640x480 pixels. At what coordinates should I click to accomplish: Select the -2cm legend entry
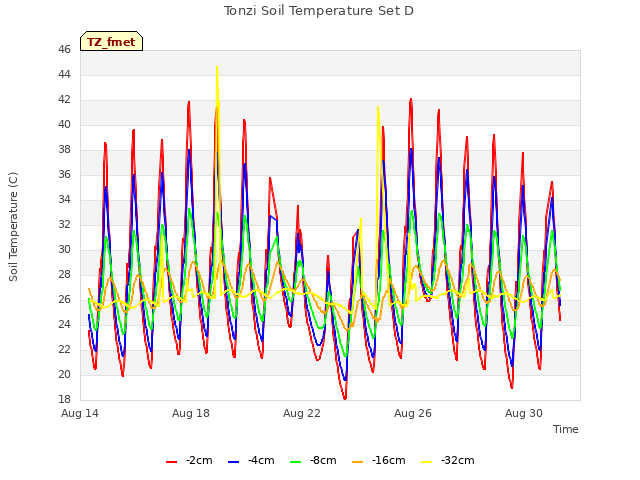point(189,461)
